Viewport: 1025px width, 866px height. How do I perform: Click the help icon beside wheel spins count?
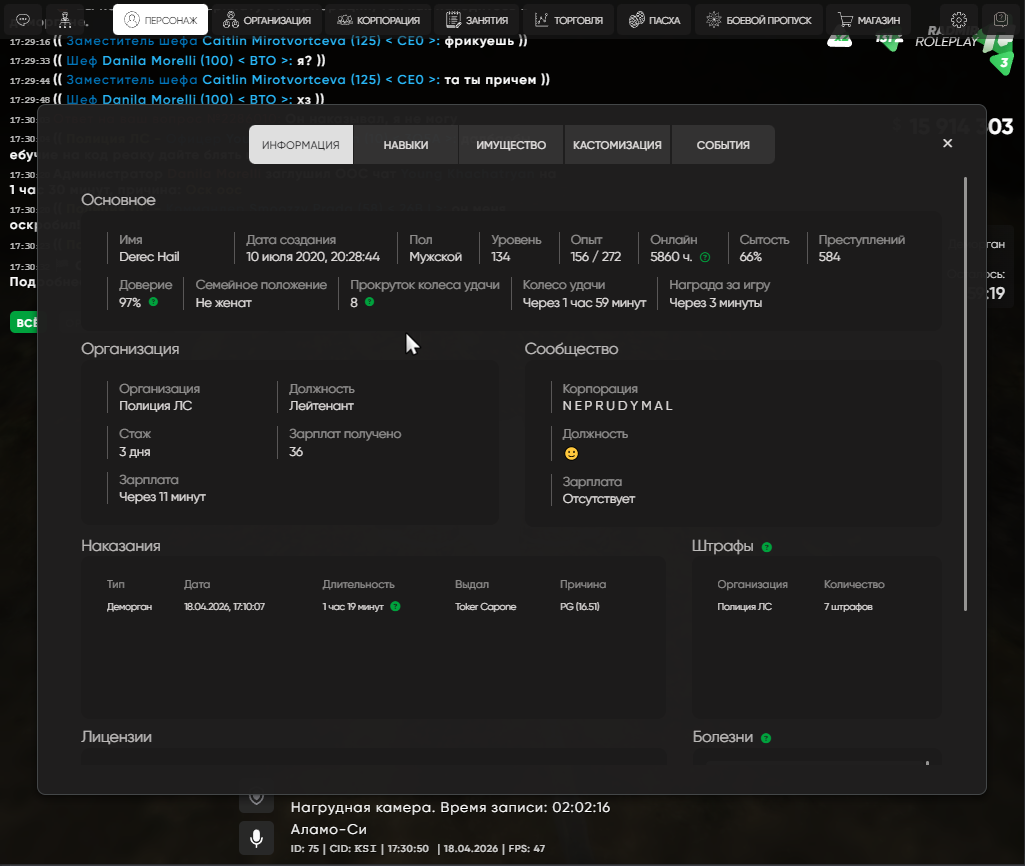click(369, 302)
